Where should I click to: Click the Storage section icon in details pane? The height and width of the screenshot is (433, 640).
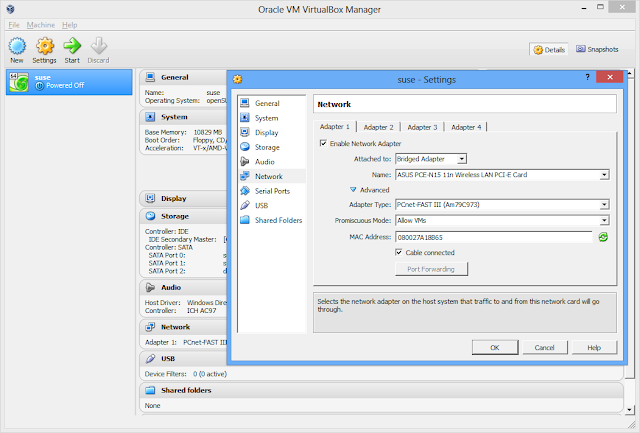[x=150, y=216]
